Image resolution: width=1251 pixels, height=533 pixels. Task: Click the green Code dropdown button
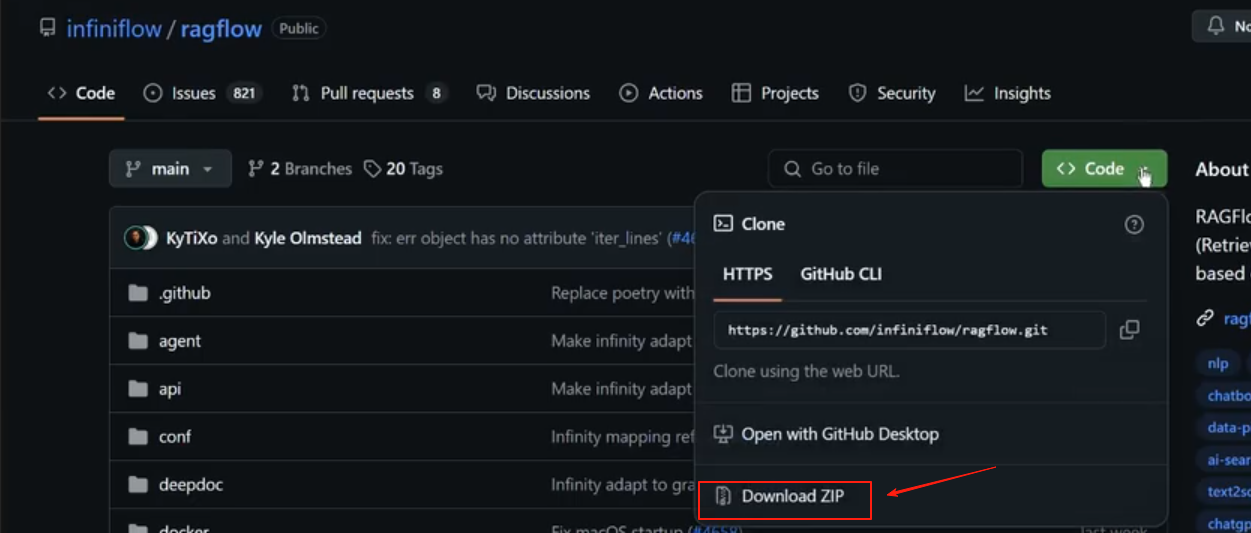pyautogui.click(x=1104, y=169)
